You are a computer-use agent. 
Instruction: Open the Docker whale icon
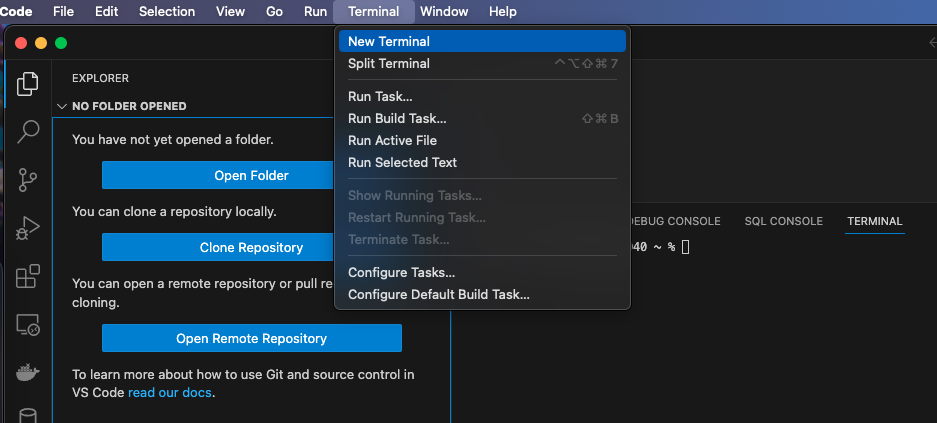pyautogui.click(x=28, y=372)
